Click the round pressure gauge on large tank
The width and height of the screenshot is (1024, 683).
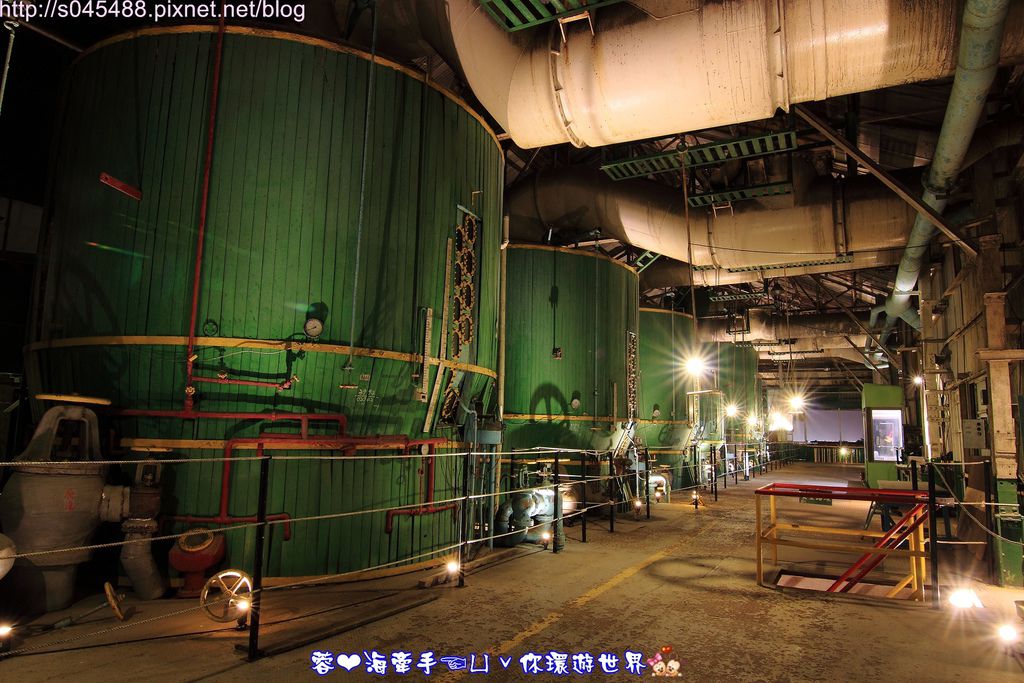pyautogui.click(x=313, y=327)
